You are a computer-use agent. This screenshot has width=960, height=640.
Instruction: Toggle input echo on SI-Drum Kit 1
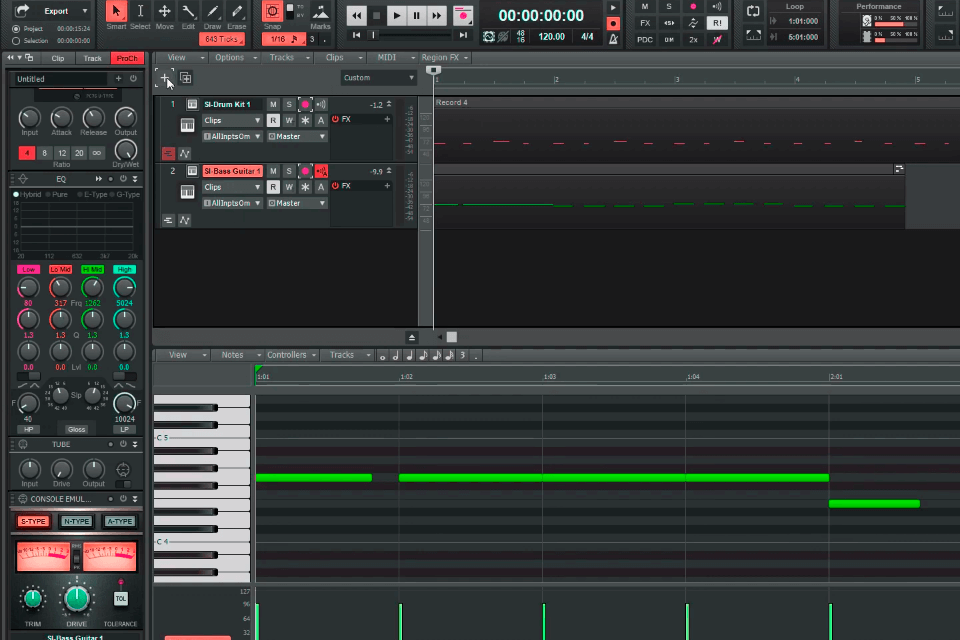click(x=321, y=105)
